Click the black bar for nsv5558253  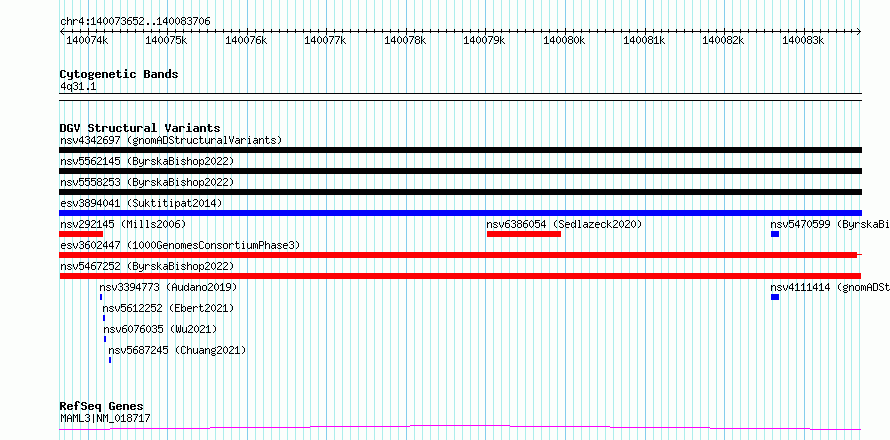pyautogui.click(x=461, y=192)
